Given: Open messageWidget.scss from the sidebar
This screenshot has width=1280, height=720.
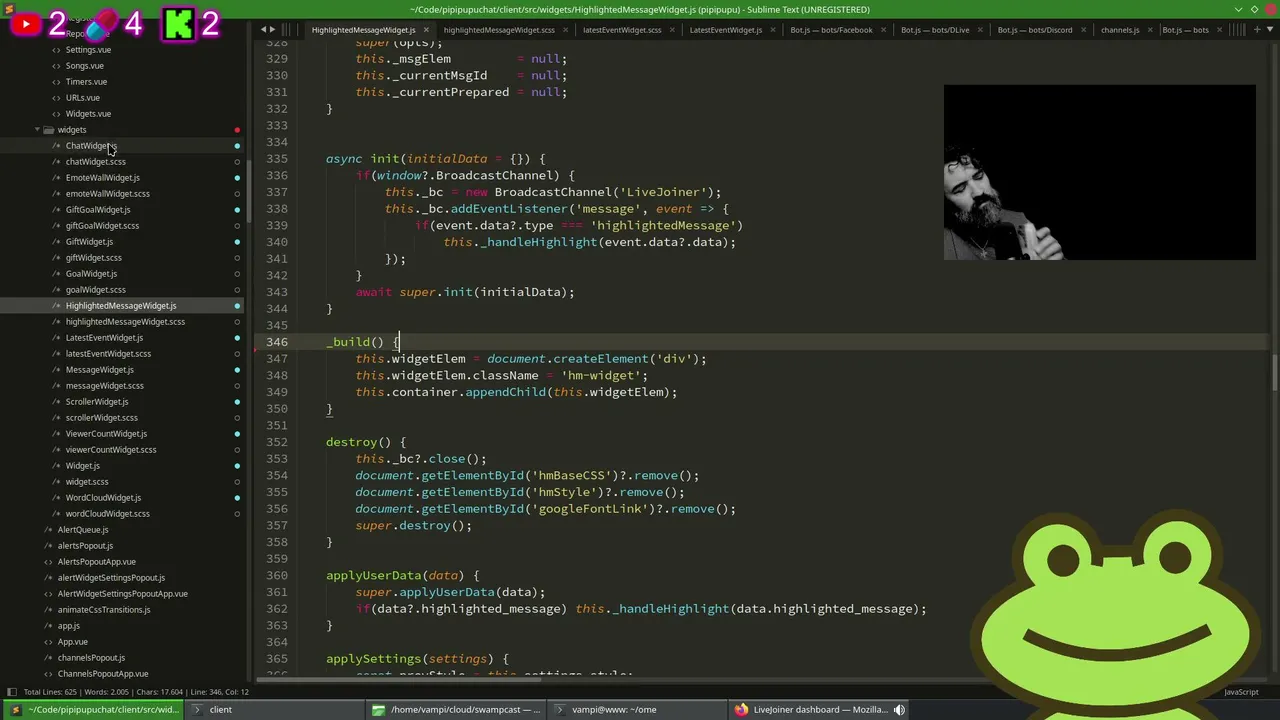Looking at the screenshot, I should pyautogui.click(x=104, y=386).
